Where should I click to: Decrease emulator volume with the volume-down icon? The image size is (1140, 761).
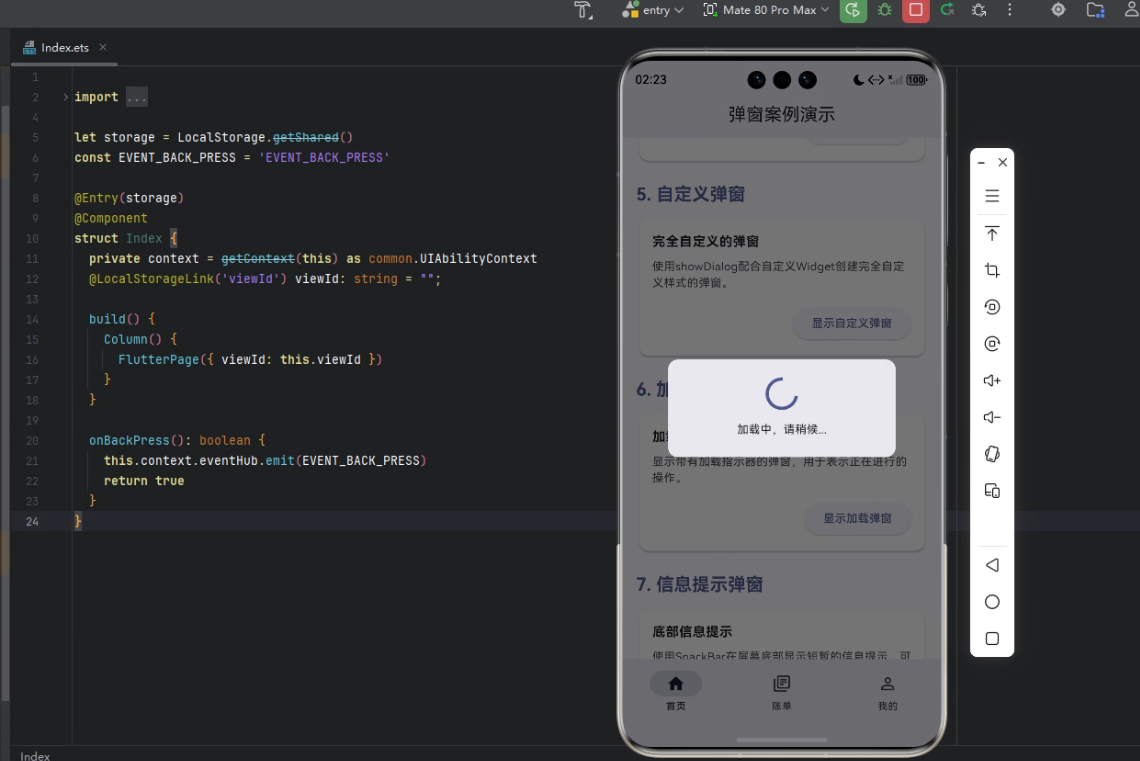(x=992, y=417)
